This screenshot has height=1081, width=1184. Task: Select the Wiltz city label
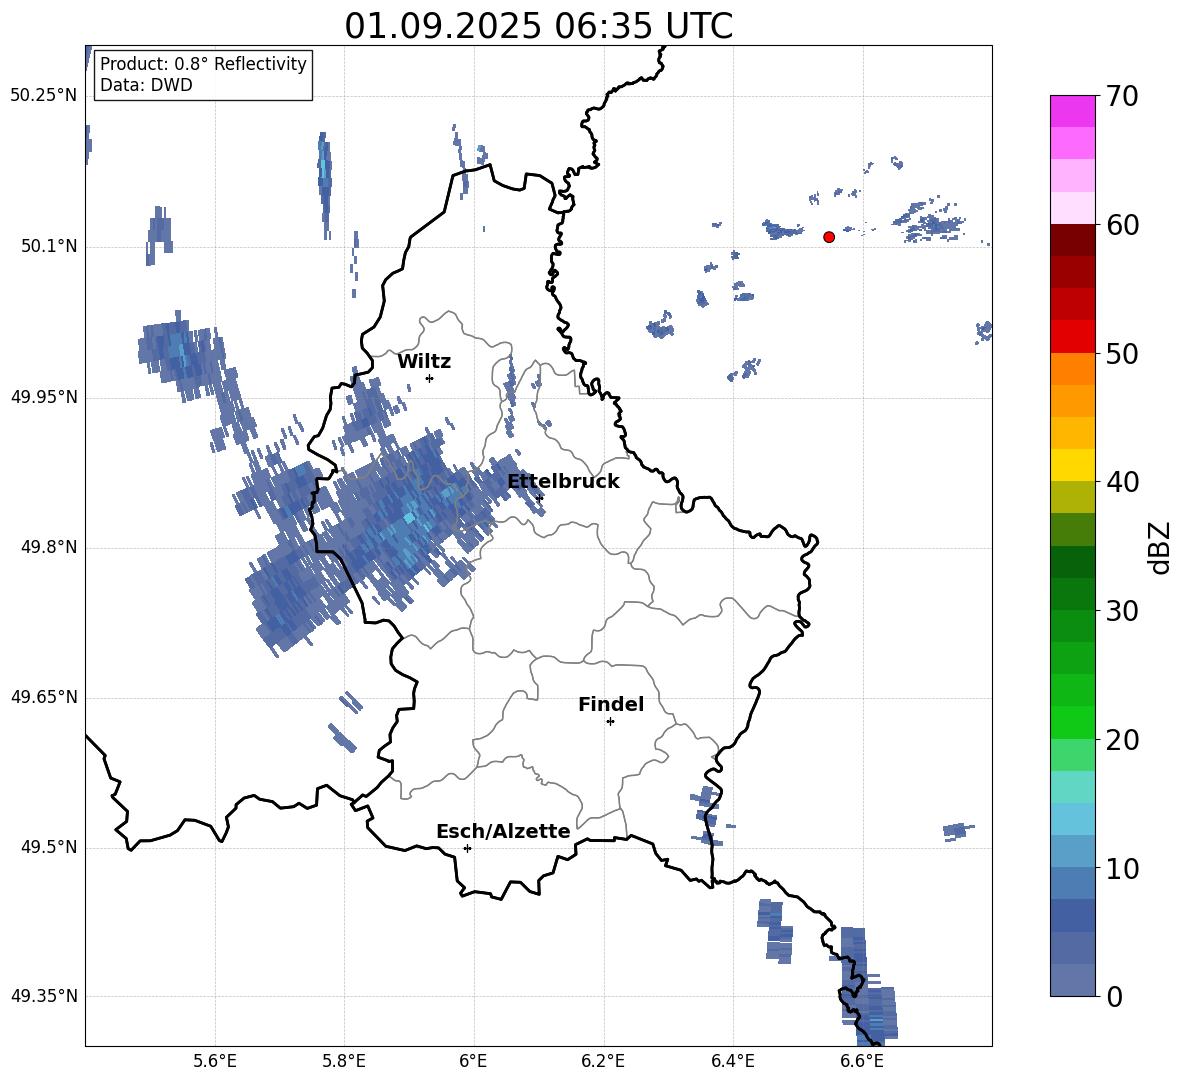(x=424, y=362)
